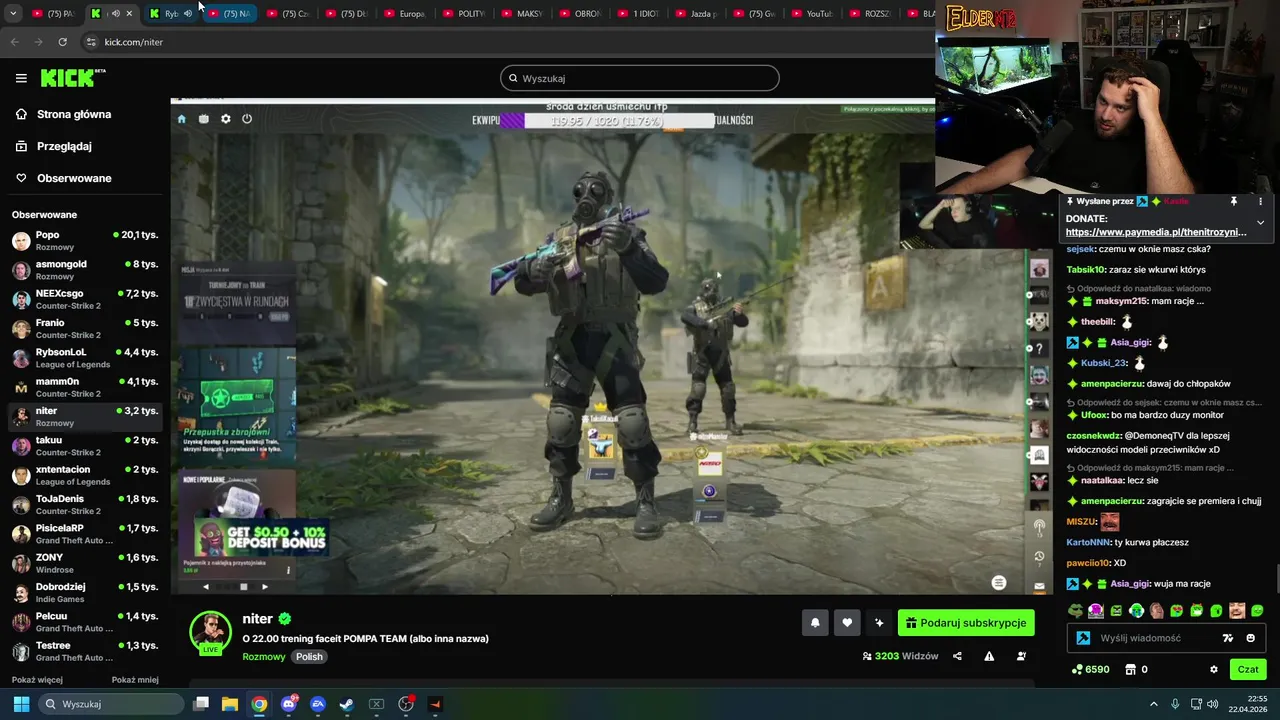Click the sparkle button beside the heart
The image size is (1280, 720).
[879, 623]
